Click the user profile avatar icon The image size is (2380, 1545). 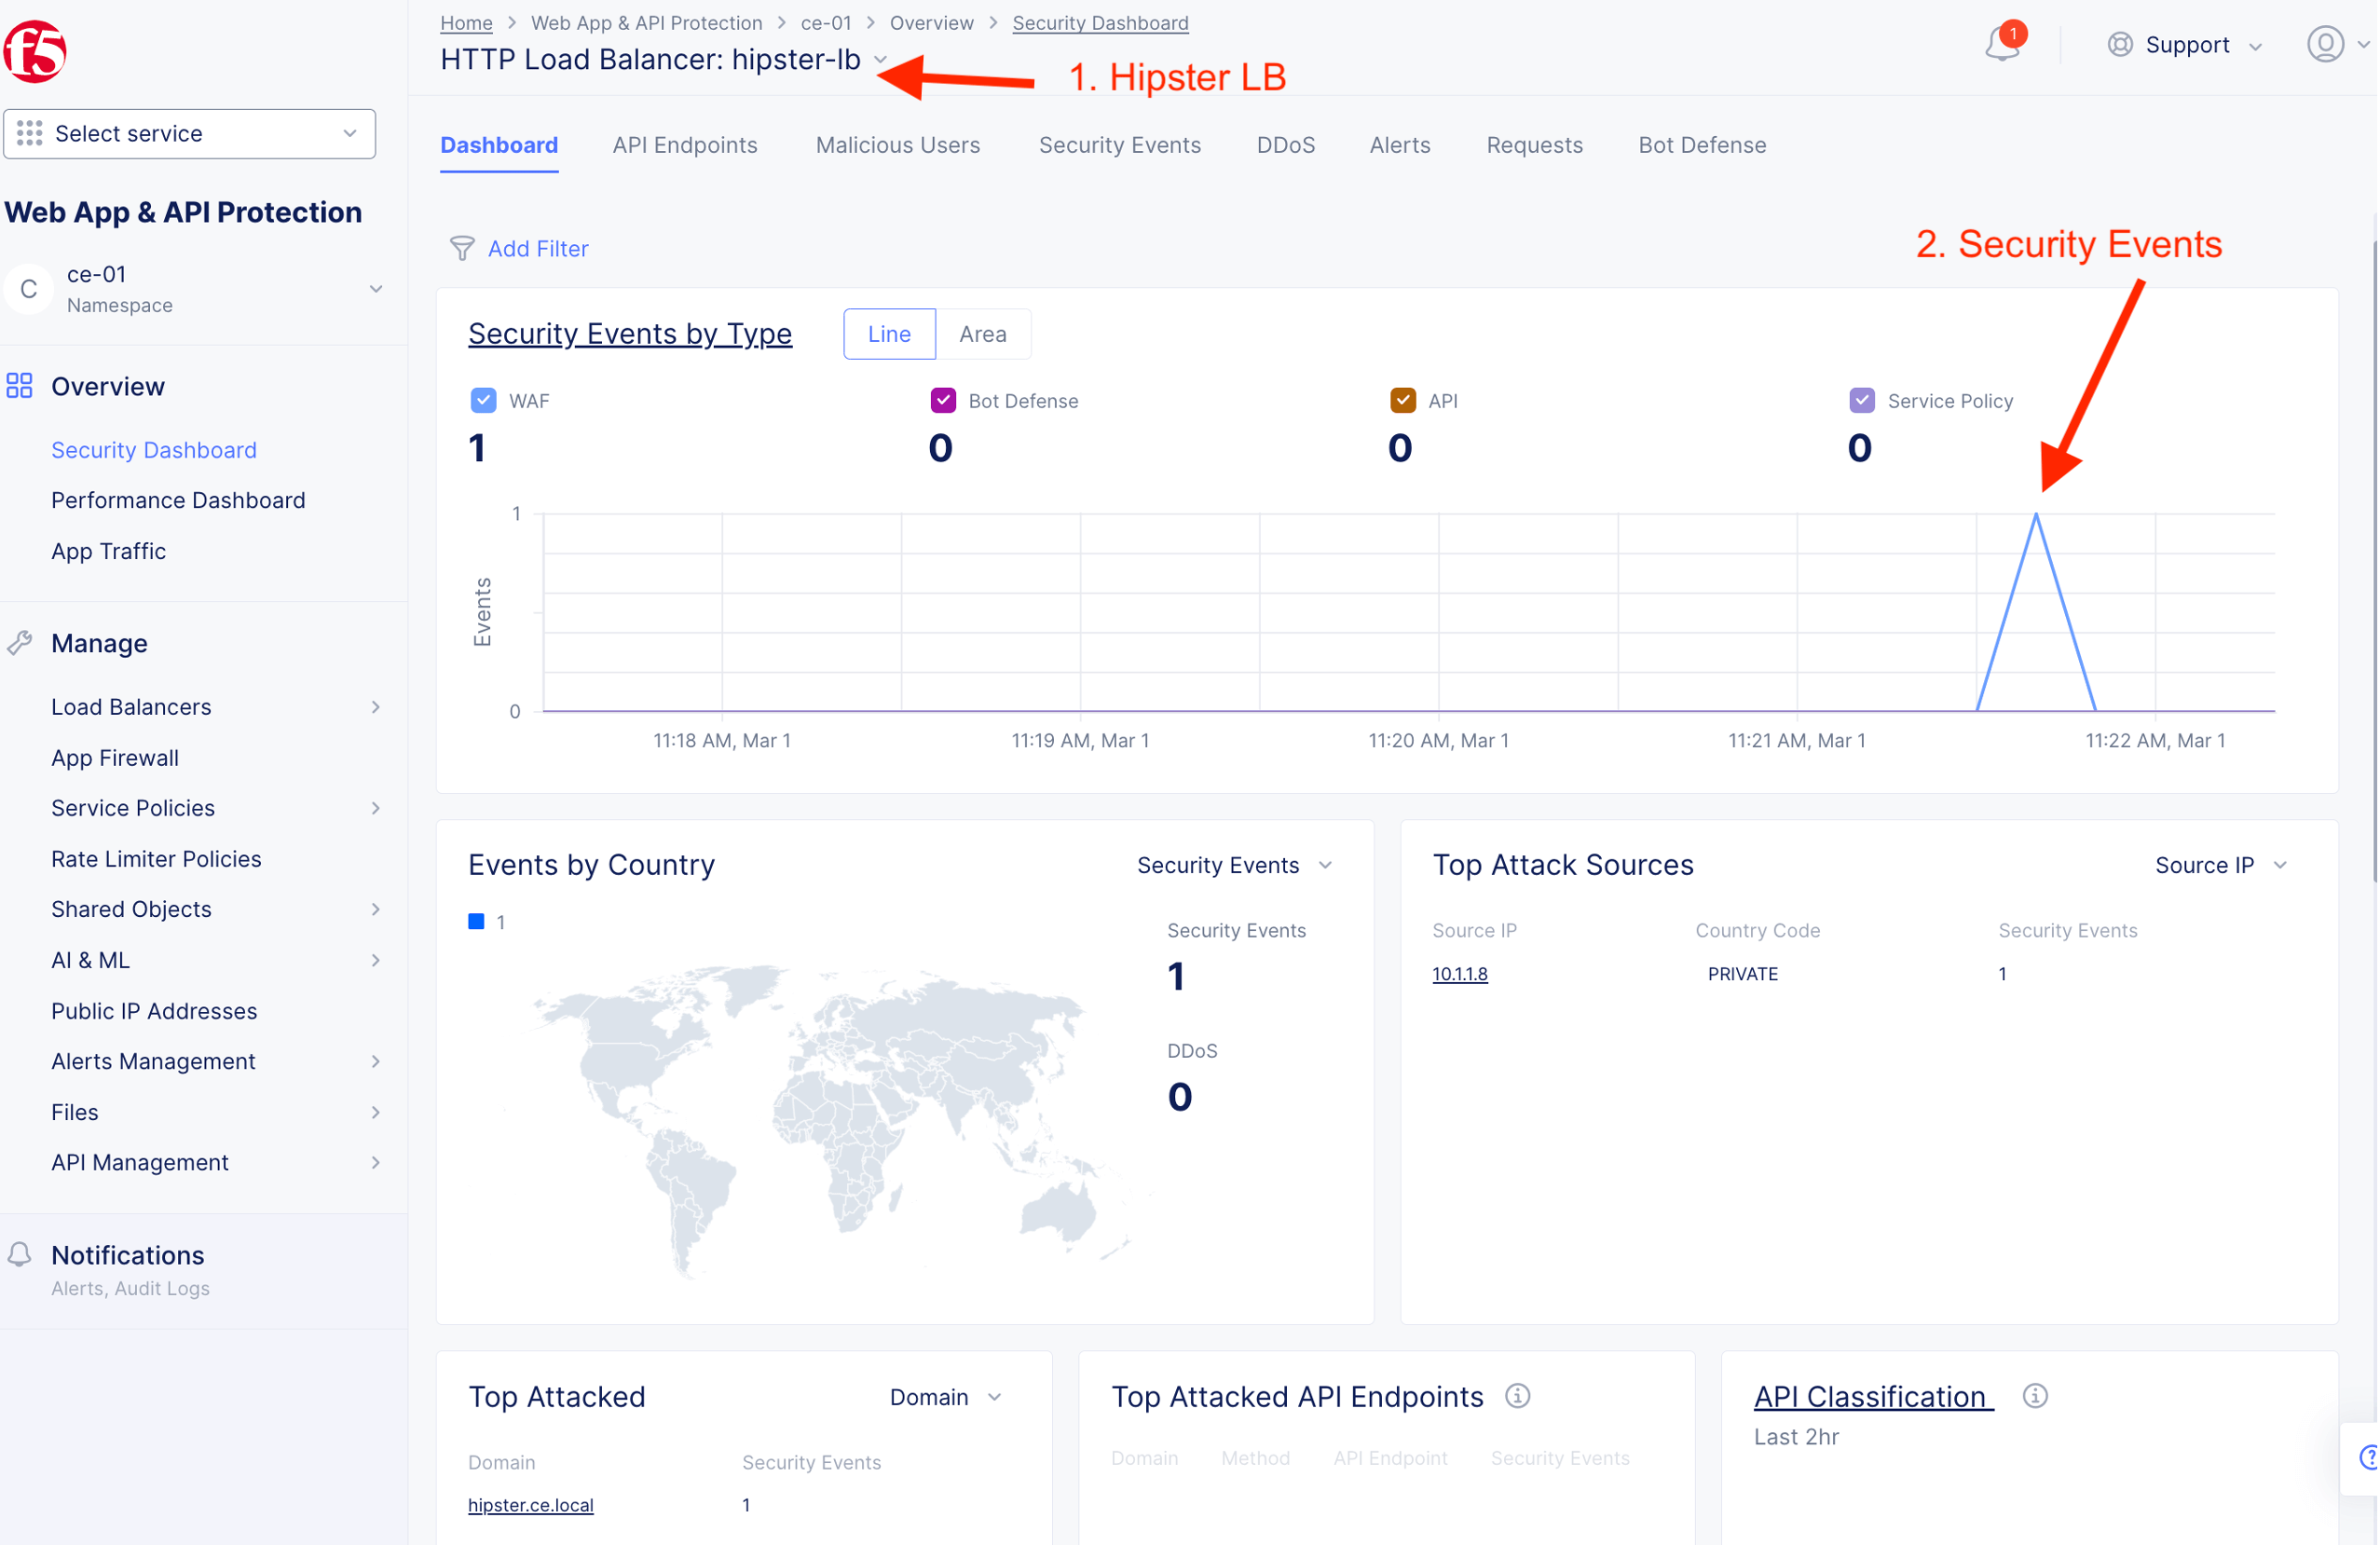2325,44
